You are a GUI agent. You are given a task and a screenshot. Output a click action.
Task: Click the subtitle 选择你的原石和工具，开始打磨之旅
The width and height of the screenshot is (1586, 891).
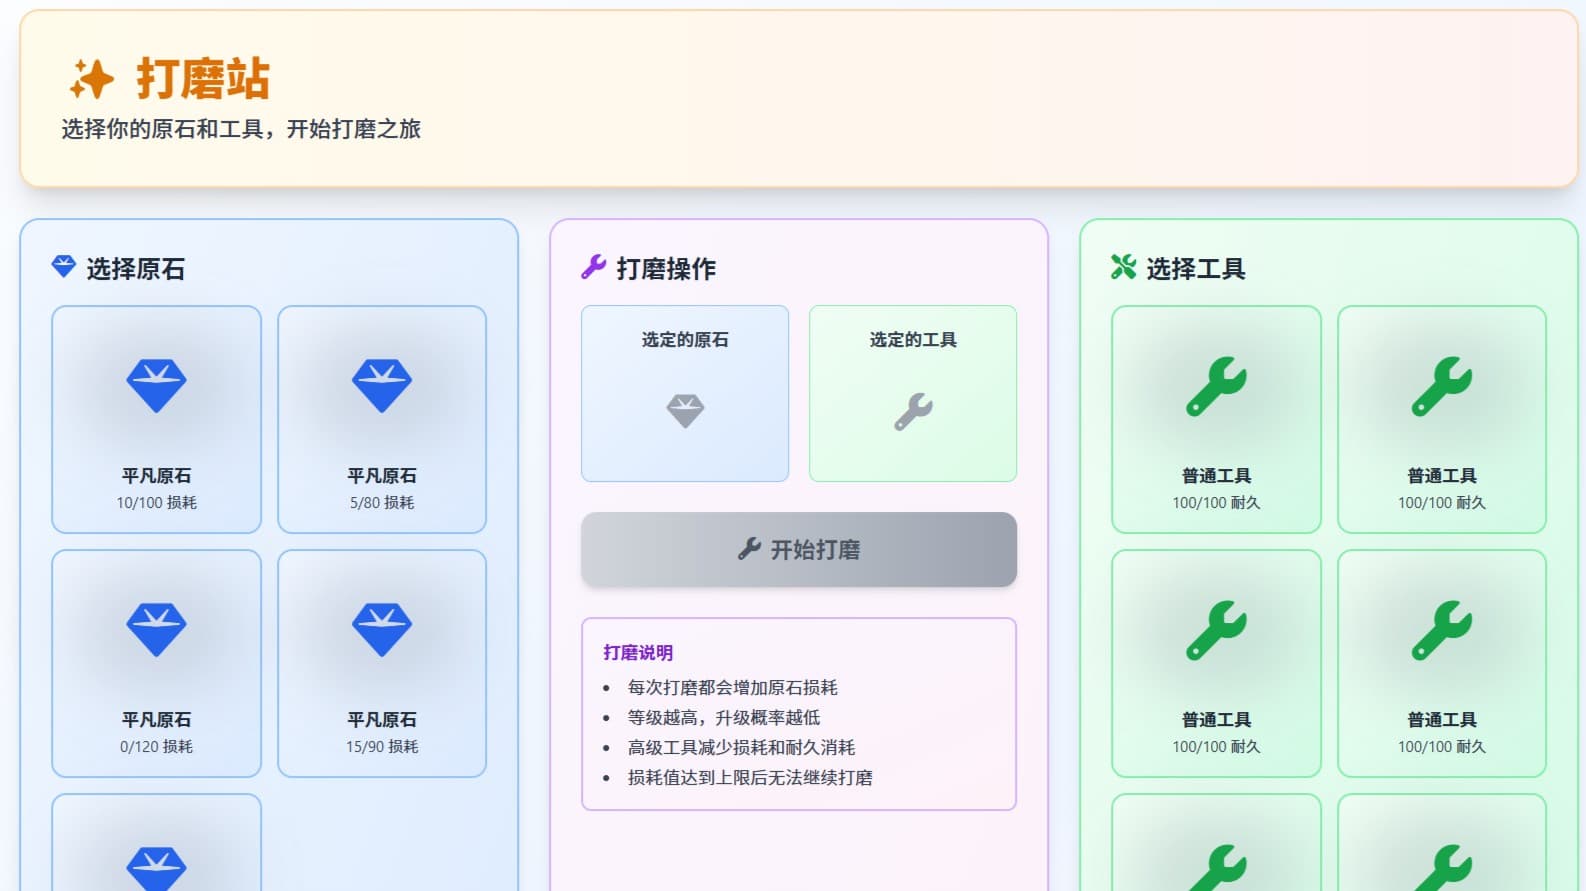point(241,129)
